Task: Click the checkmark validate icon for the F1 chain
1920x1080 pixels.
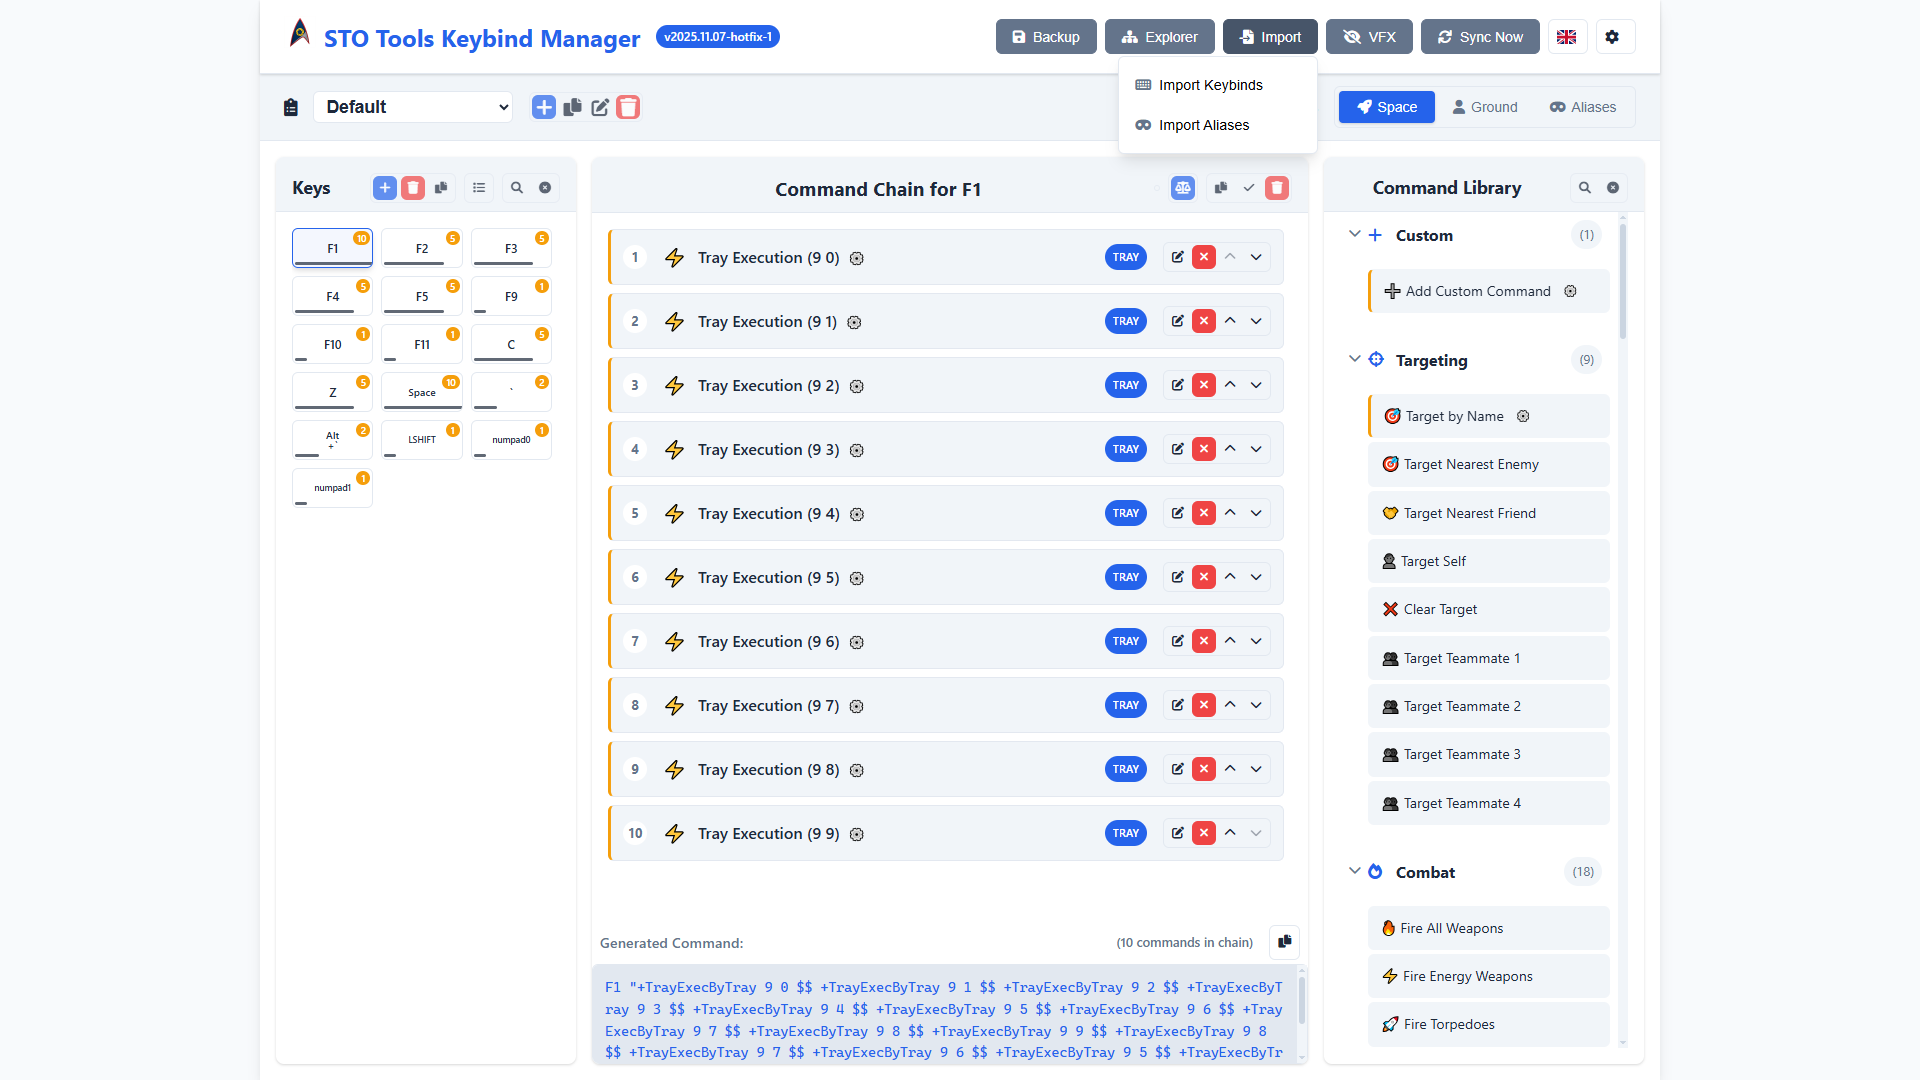Action: point(1249,188)
